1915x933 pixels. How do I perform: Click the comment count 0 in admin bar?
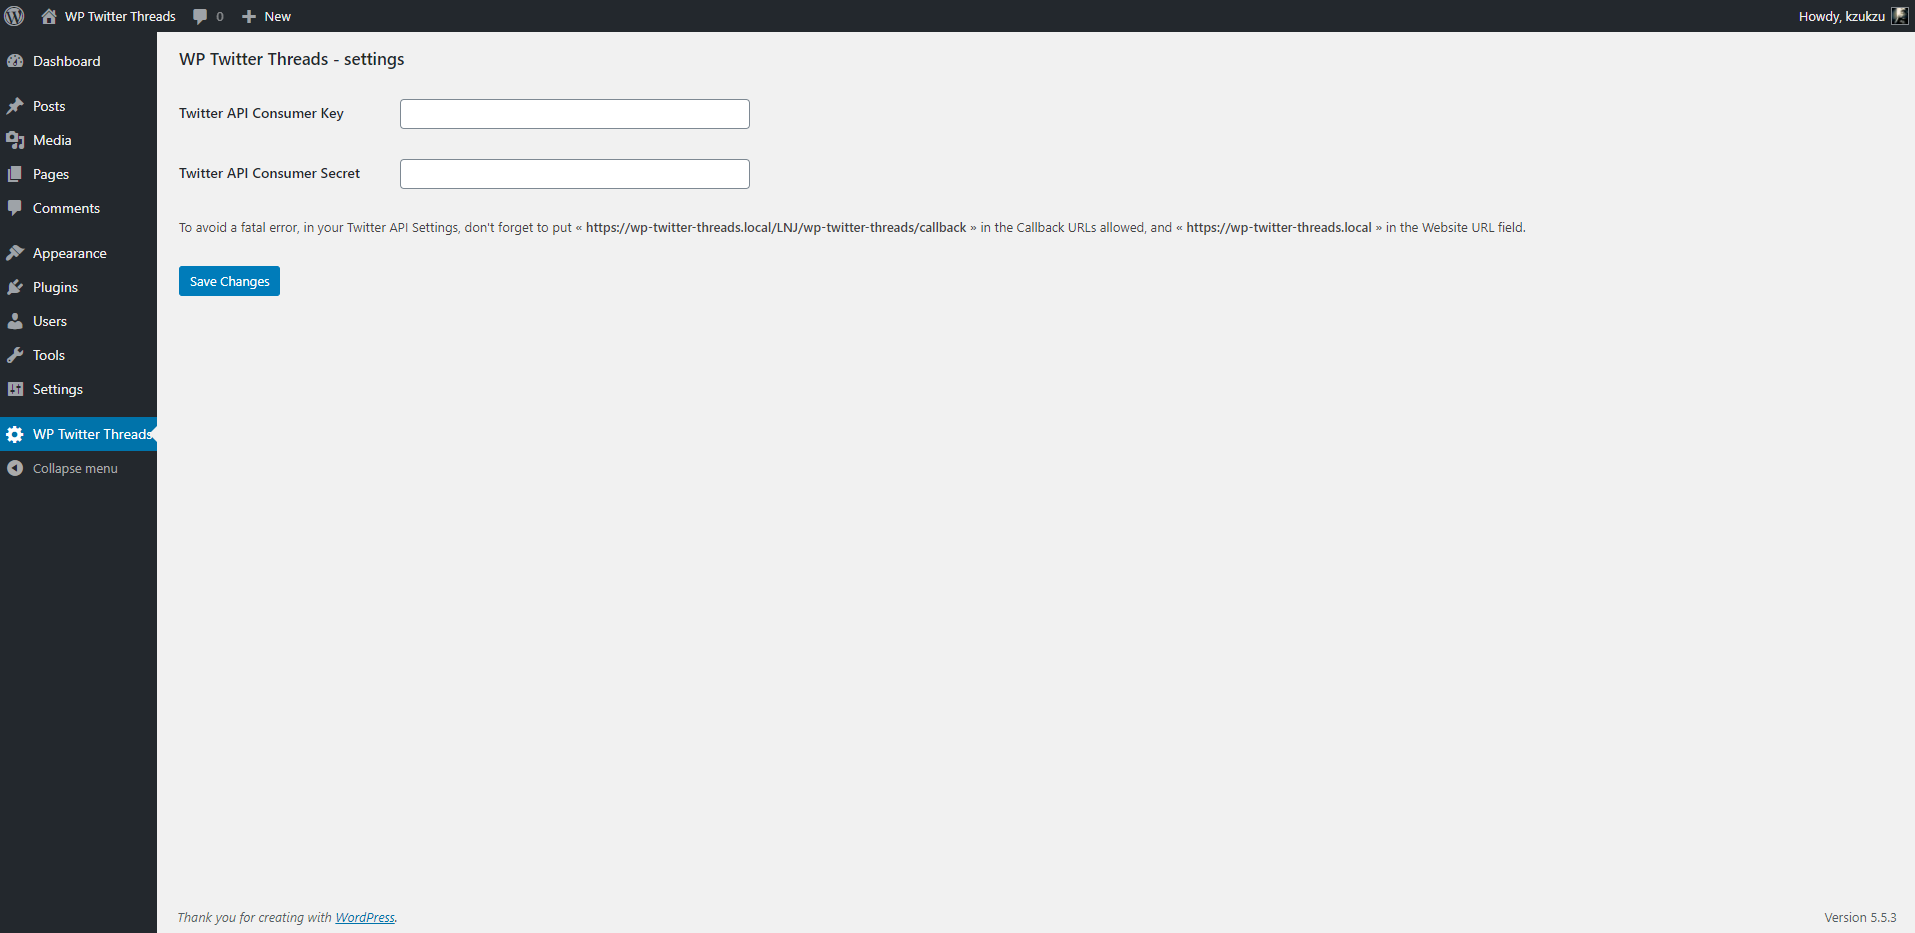(x=220, y=16)
